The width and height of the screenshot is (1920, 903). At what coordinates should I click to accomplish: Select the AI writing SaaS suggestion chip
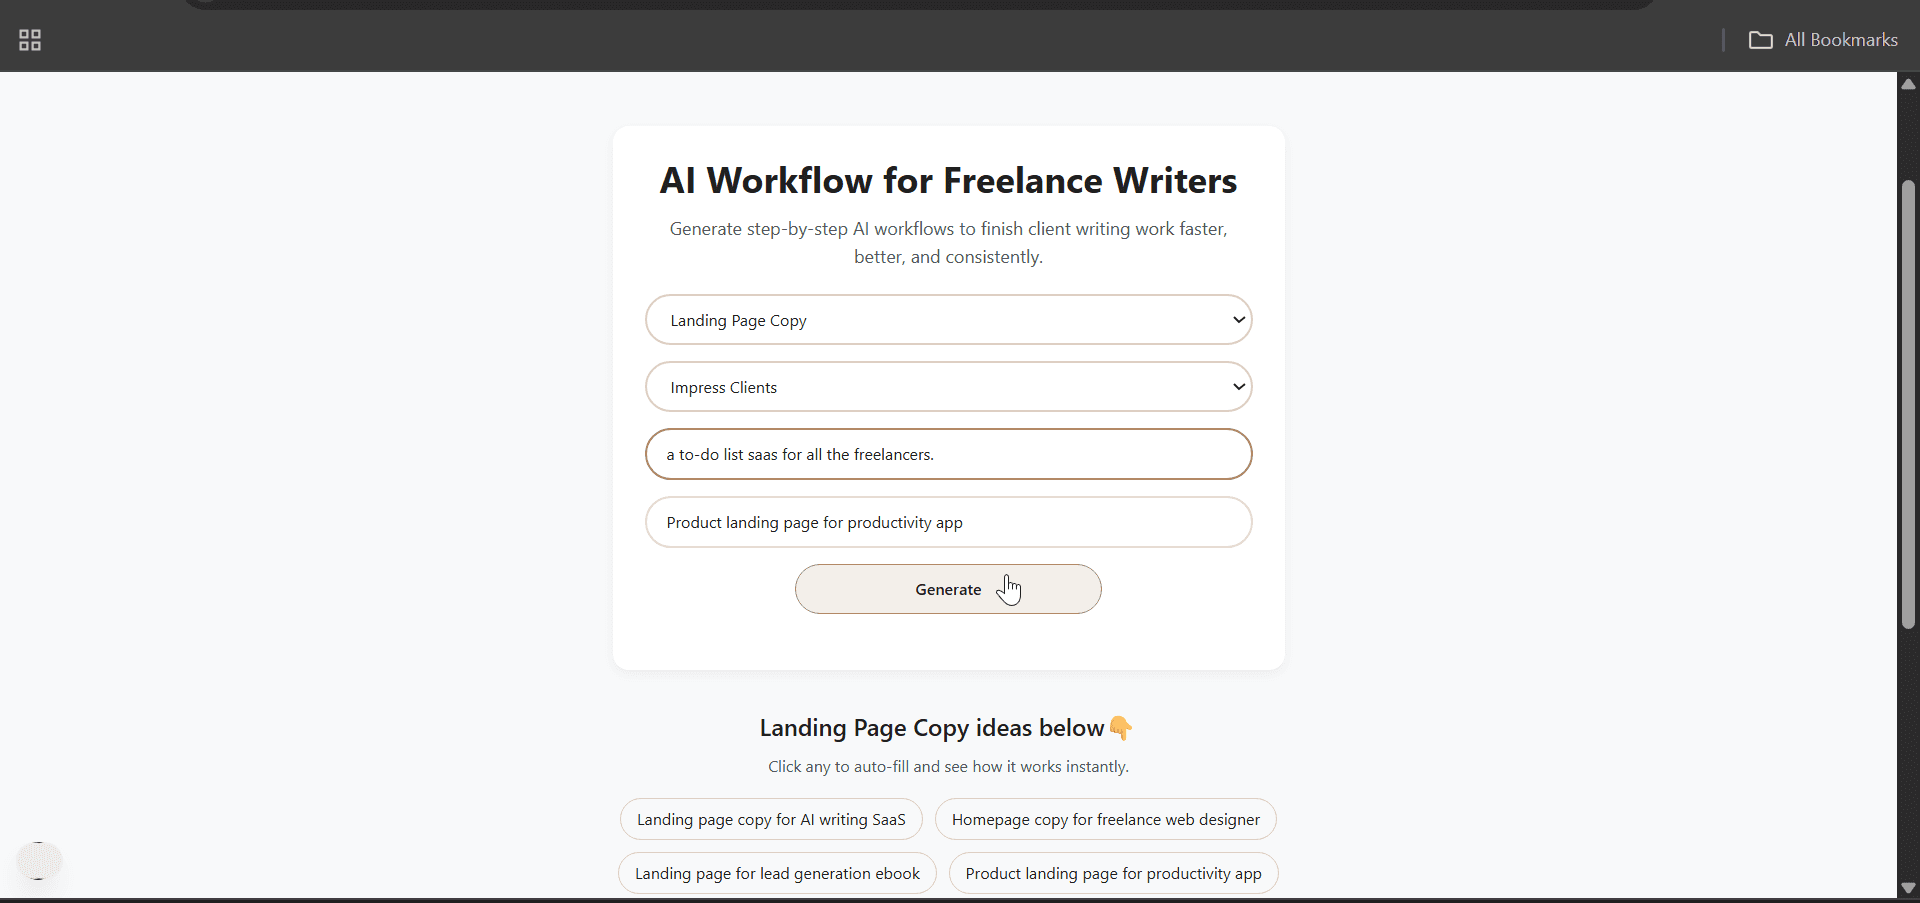[771, 820]
